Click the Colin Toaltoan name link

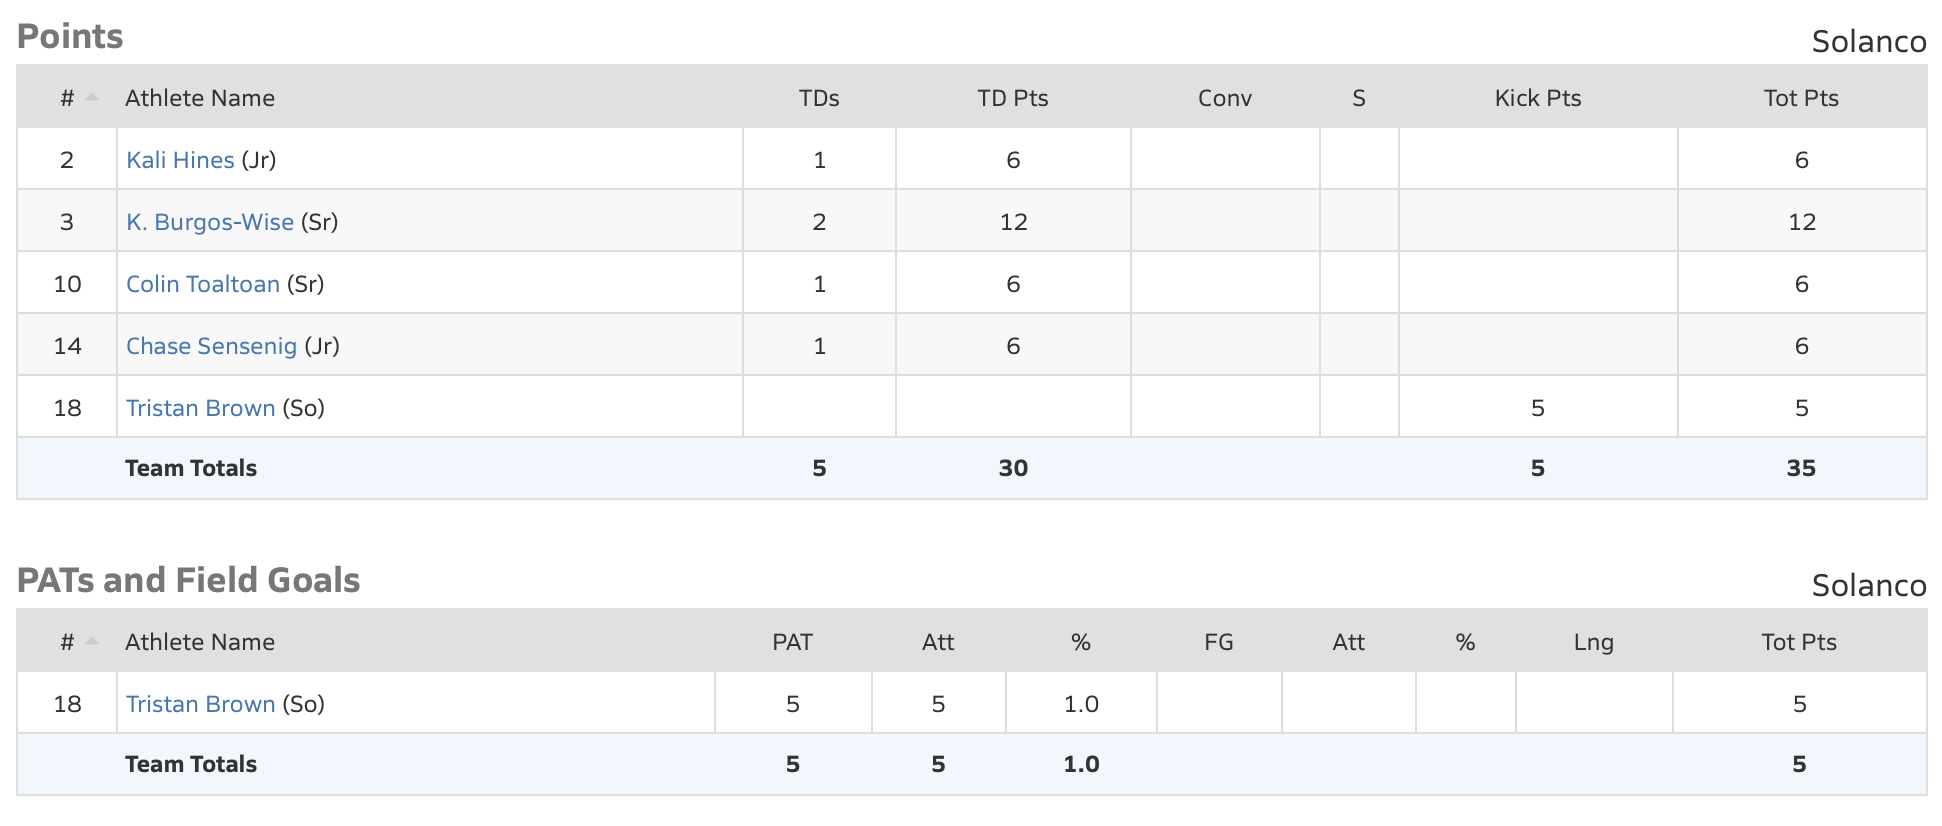point(203,284)
